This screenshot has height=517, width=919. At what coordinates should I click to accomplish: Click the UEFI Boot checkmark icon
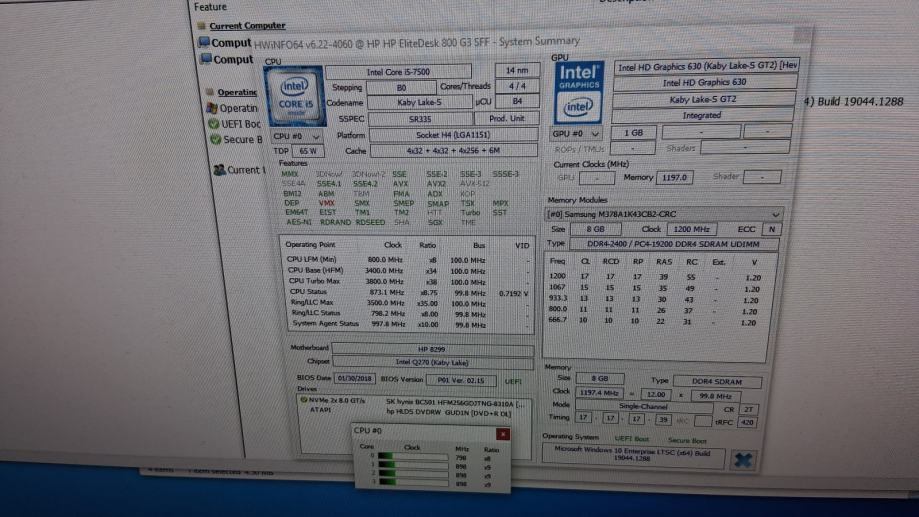pos(214,124)
